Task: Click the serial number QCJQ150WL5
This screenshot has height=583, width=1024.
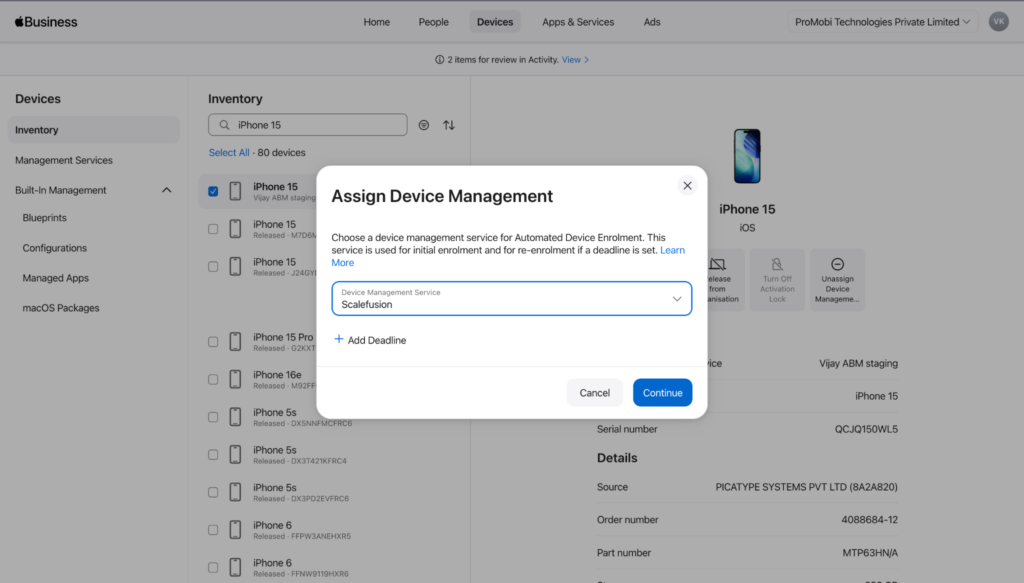Action: [x=866, y=429]
